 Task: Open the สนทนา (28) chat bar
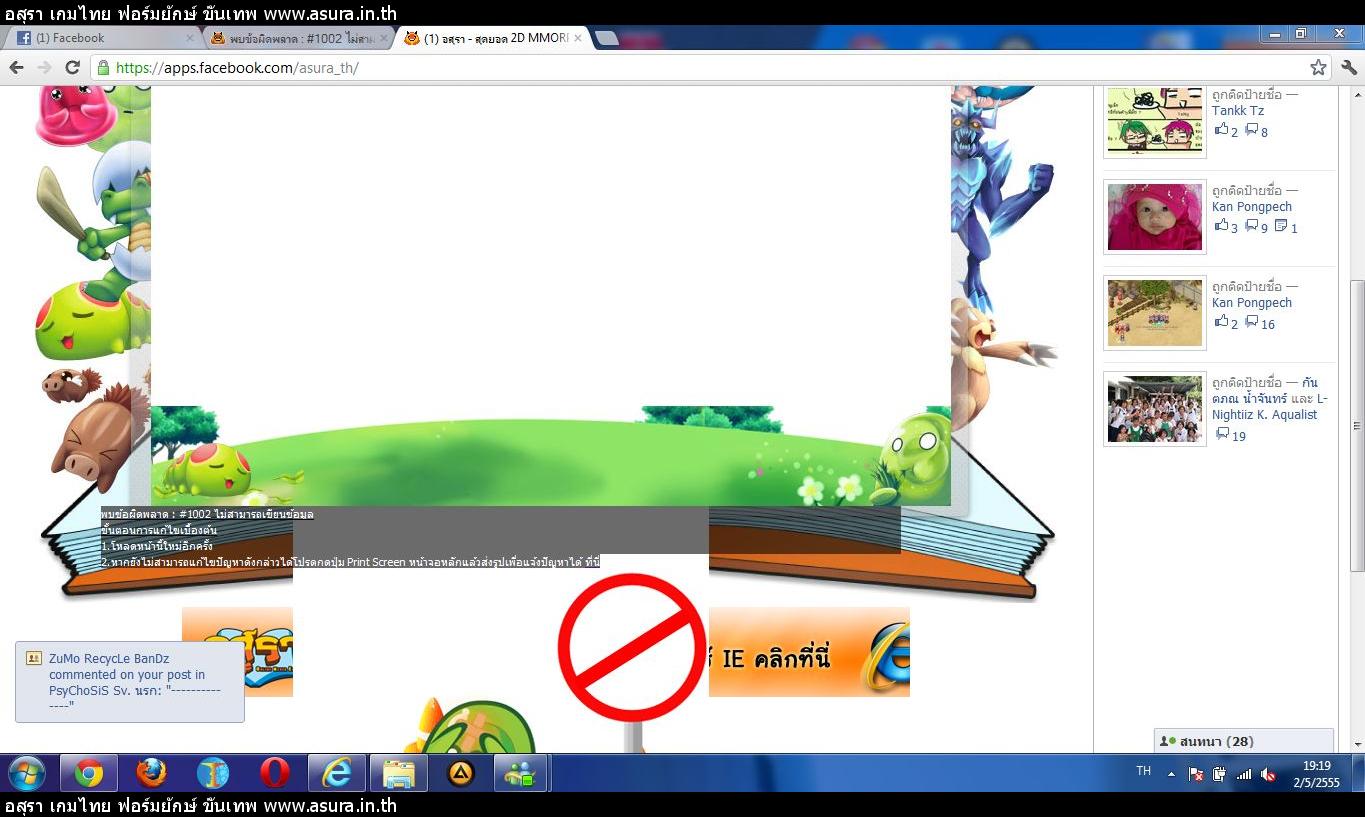click(x=1244, y=741)
